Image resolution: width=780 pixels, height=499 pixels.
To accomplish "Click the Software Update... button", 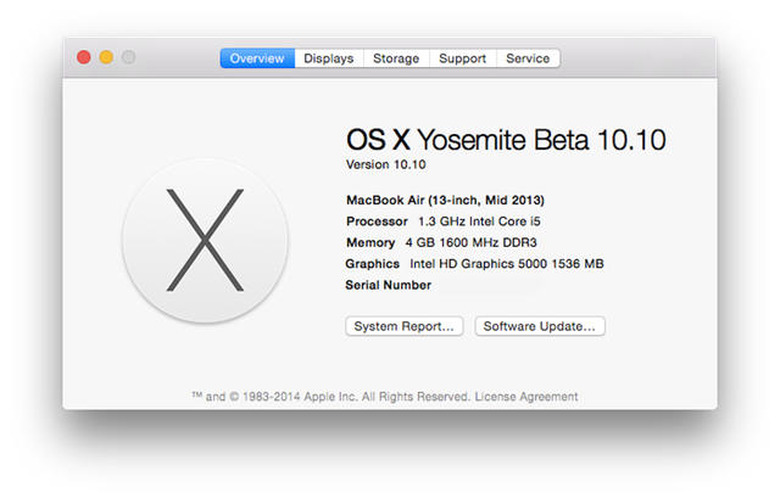I will 540,326.
